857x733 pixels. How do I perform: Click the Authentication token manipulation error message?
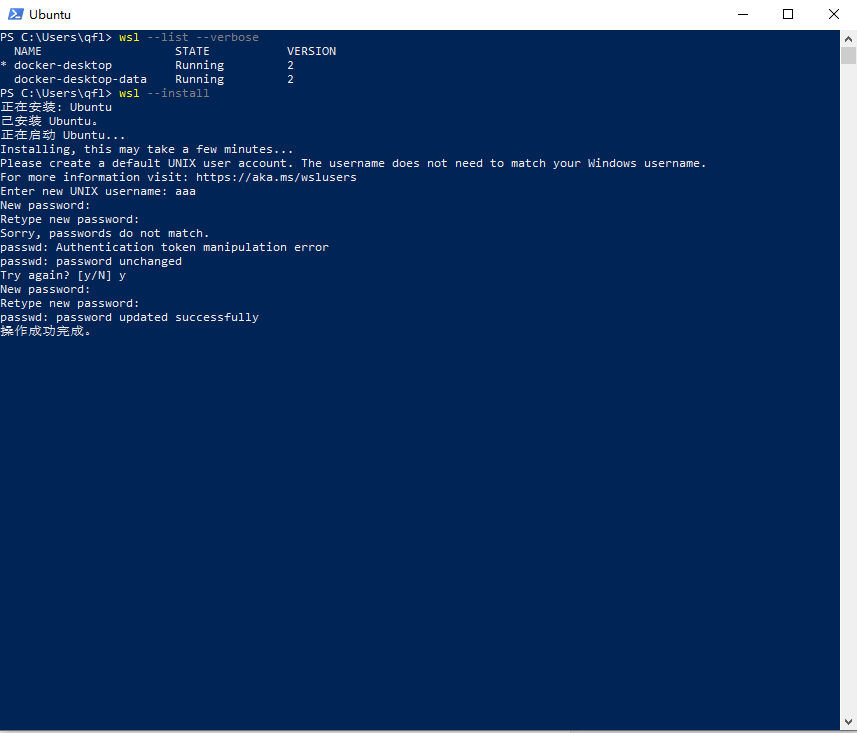pyautogui.click(x=163, y=247)
